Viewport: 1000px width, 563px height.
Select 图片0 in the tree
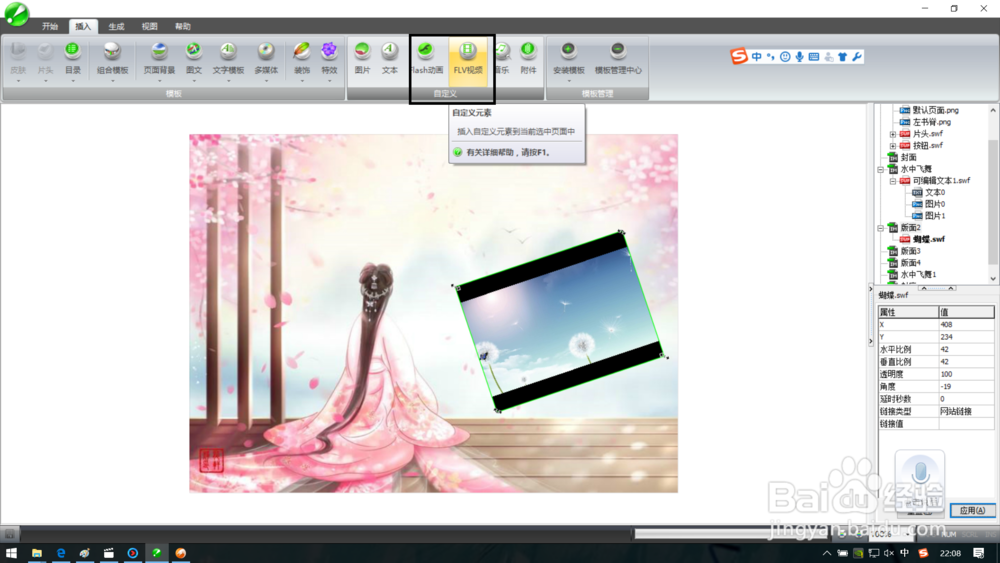(x=935, y=204)
